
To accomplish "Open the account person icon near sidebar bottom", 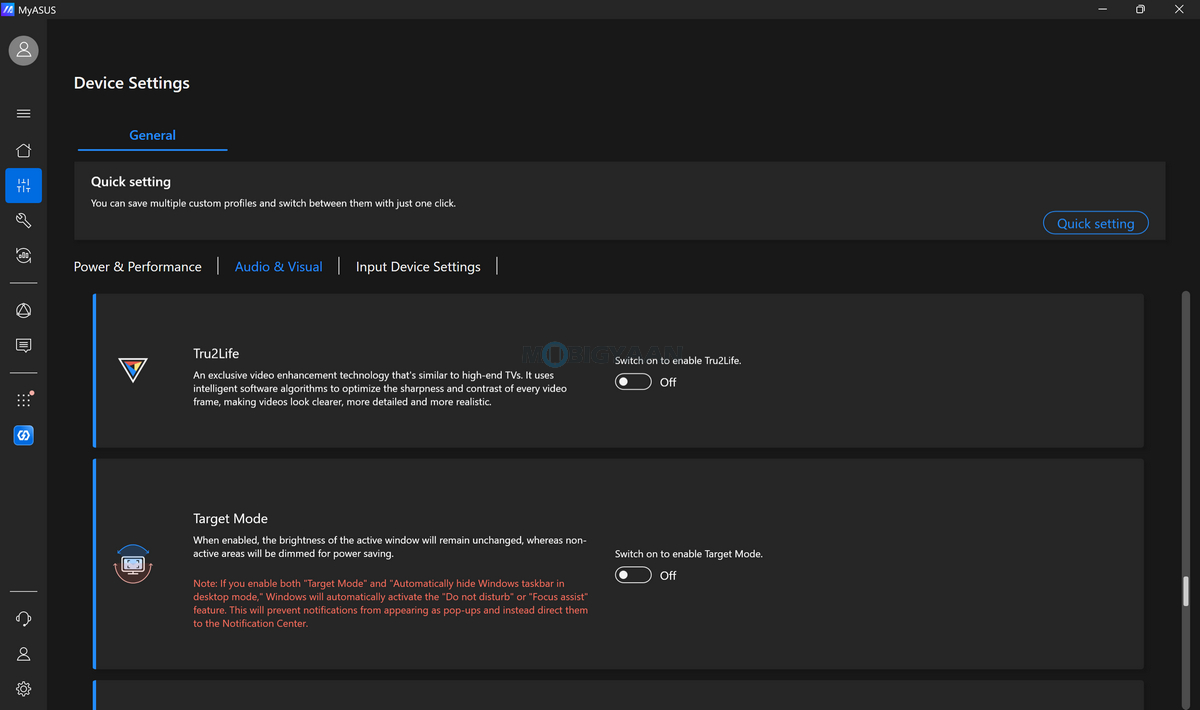I will (24, 654).
